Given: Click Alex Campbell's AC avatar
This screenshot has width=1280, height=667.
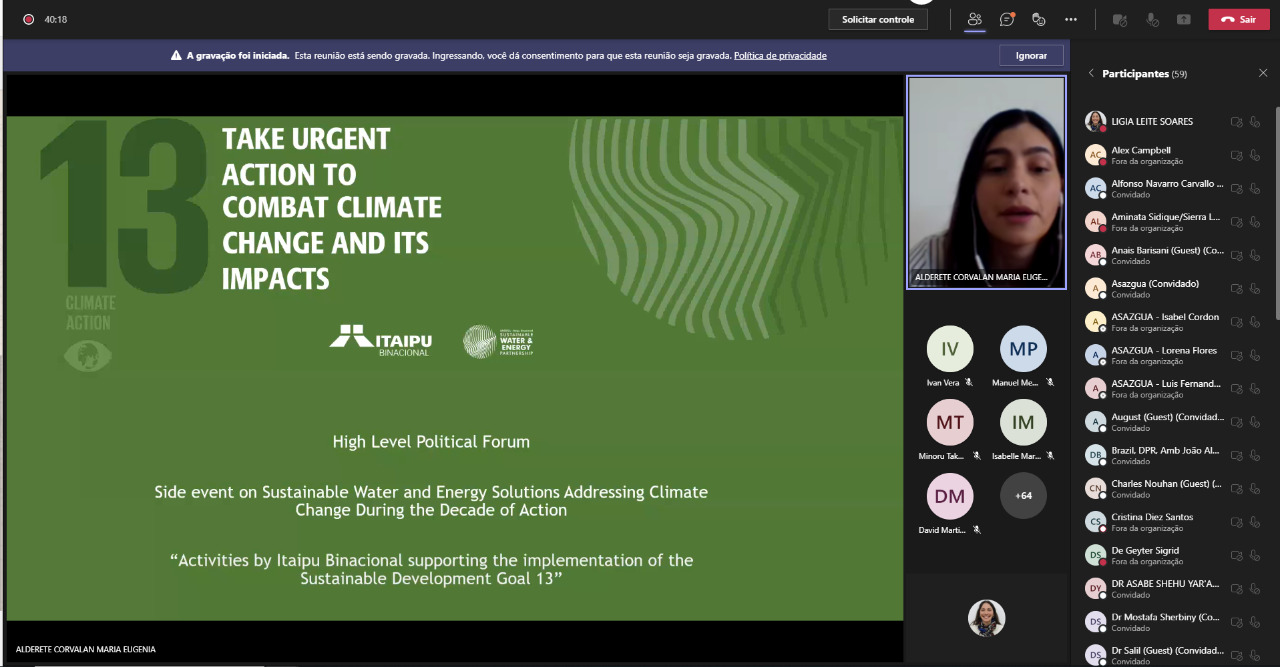Looking at the screenshot, I should coord(1096,155).
